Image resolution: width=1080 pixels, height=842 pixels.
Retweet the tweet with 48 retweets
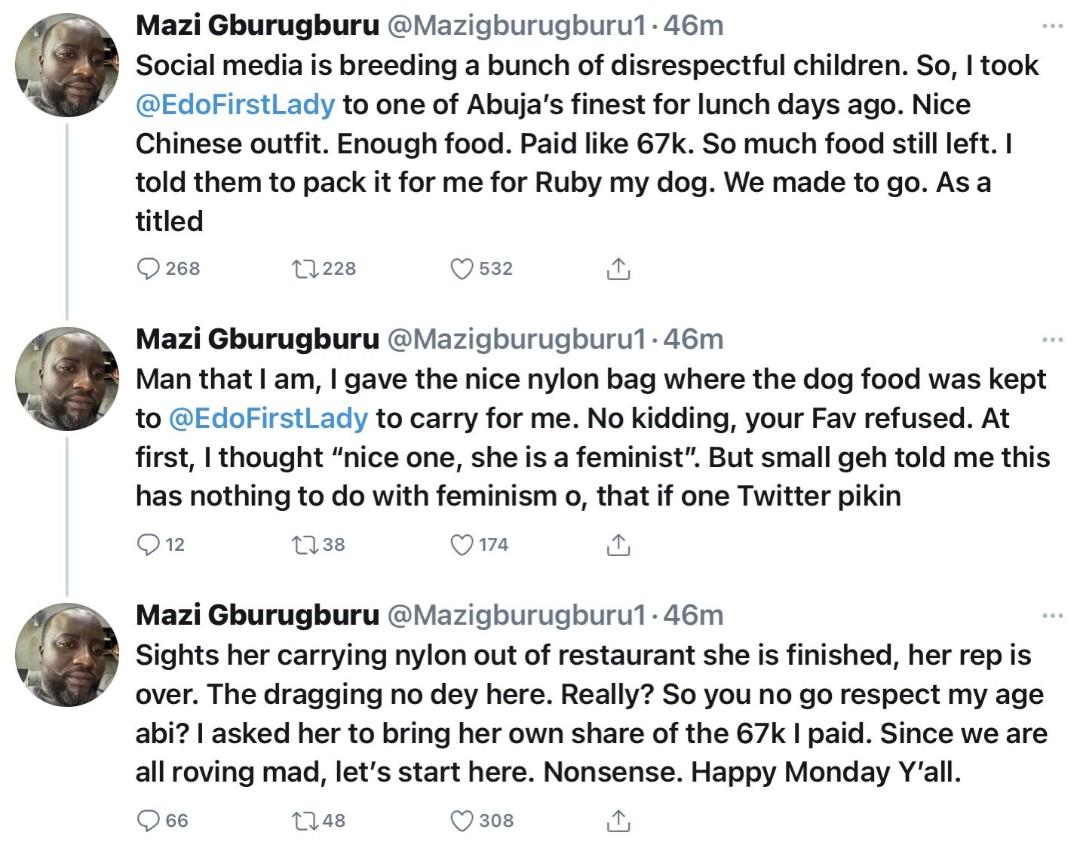click(x=301, y=821)
